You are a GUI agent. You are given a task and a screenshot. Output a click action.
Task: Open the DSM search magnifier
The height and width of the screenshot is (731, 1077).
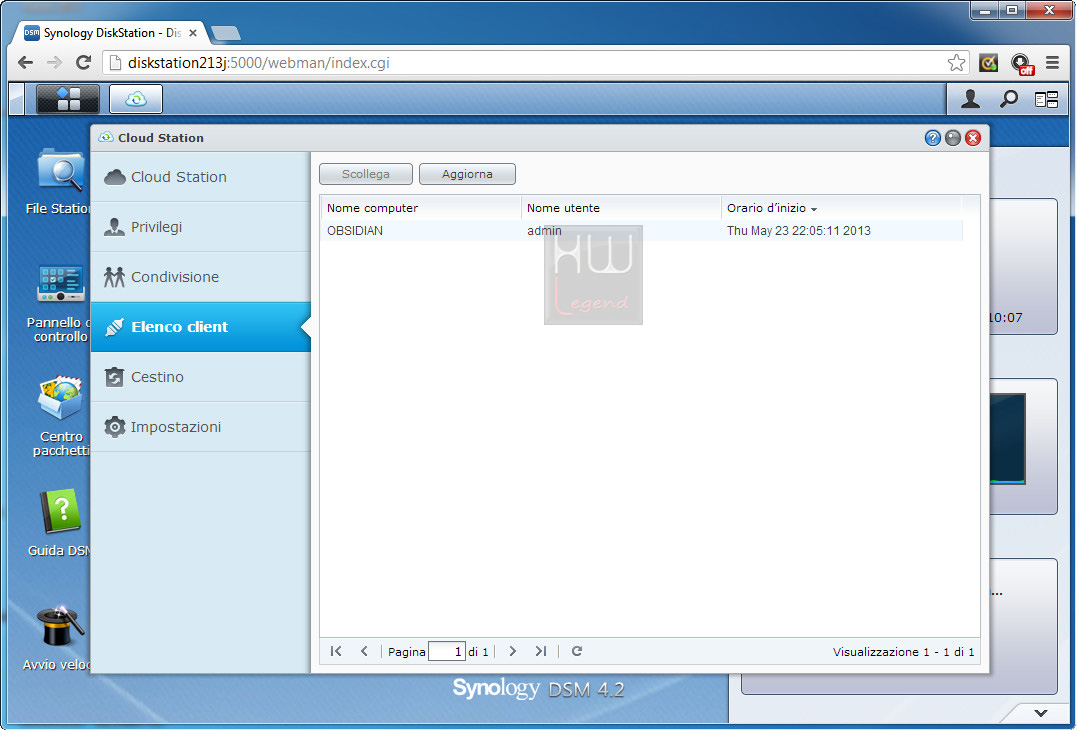(x=1008, y=99)
